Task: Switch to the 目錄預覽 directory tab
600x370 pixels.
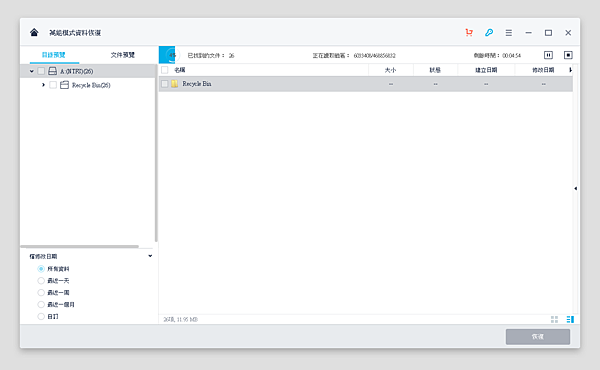Action: pyautogui.click(x=54, y=55)
